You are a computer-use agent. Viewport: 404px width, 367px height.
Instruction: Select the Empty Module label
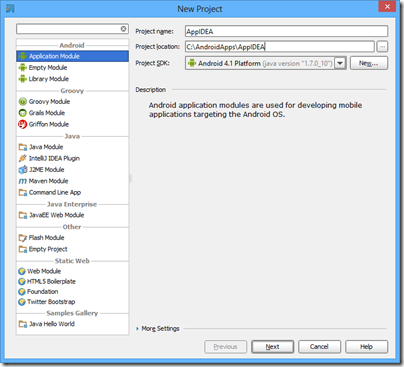tap(48, 68)
